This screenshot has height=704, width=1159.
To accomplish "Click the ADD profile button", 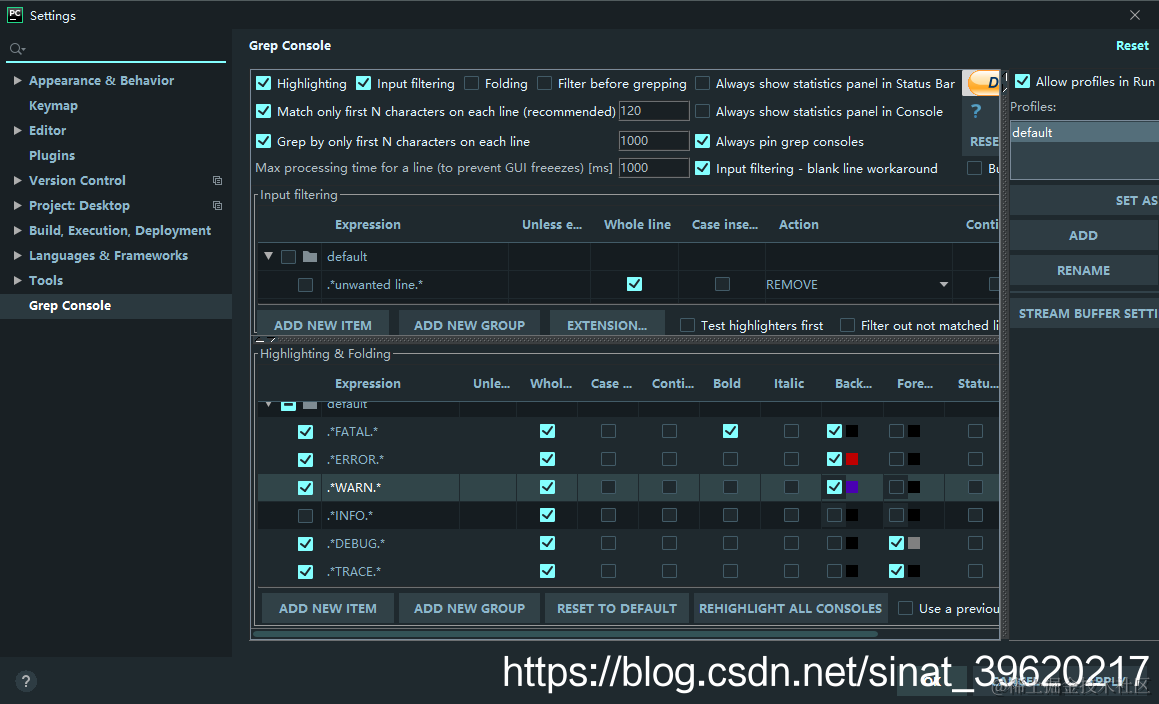I will point(1084,235).
